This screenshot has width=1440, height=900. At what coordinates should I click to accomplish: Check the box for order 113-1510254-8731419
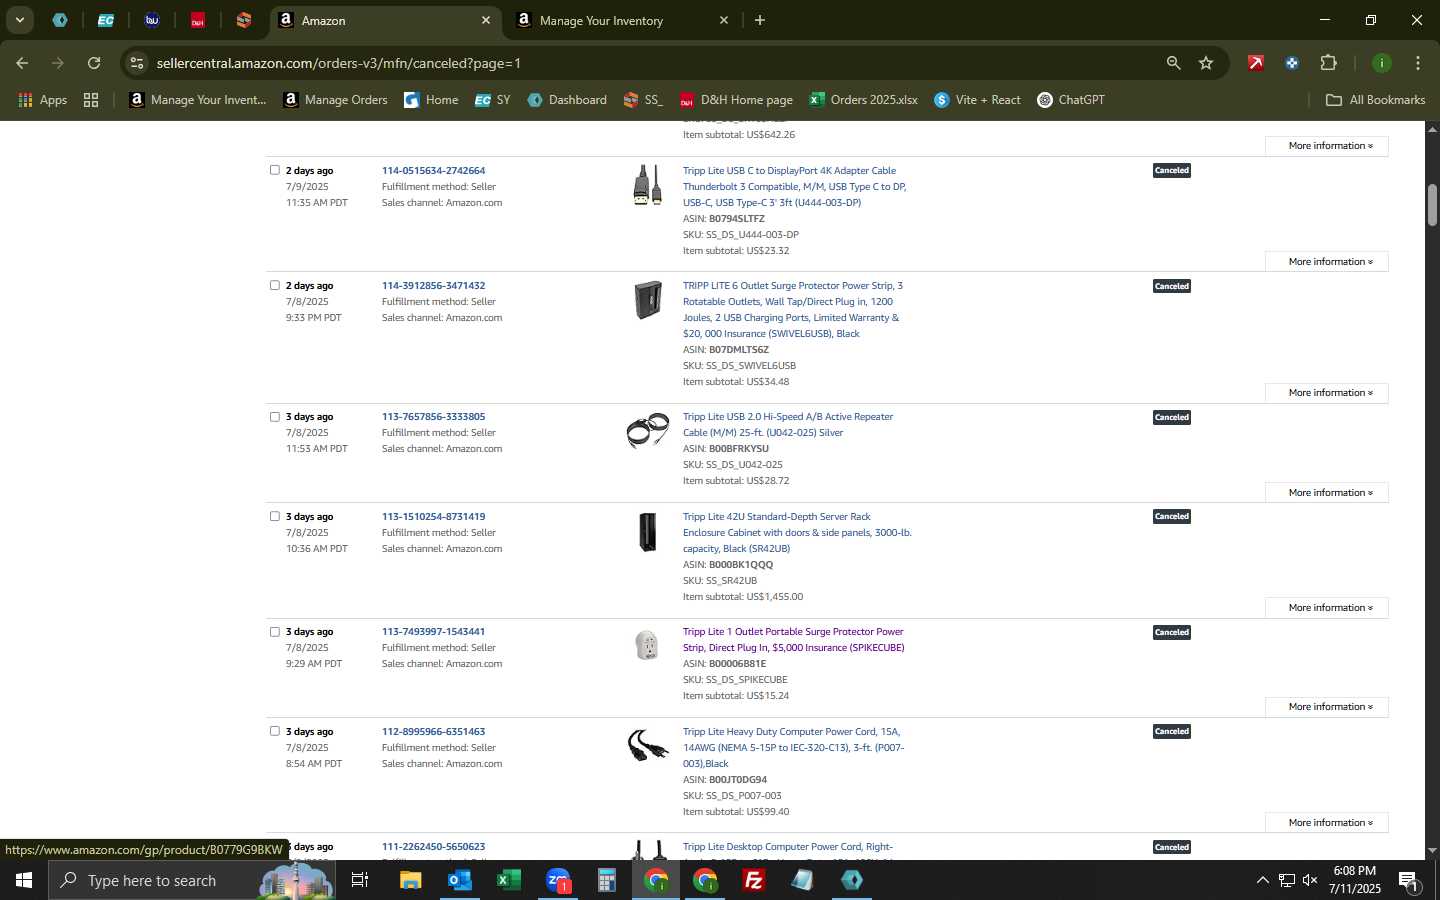pos(275,516)
